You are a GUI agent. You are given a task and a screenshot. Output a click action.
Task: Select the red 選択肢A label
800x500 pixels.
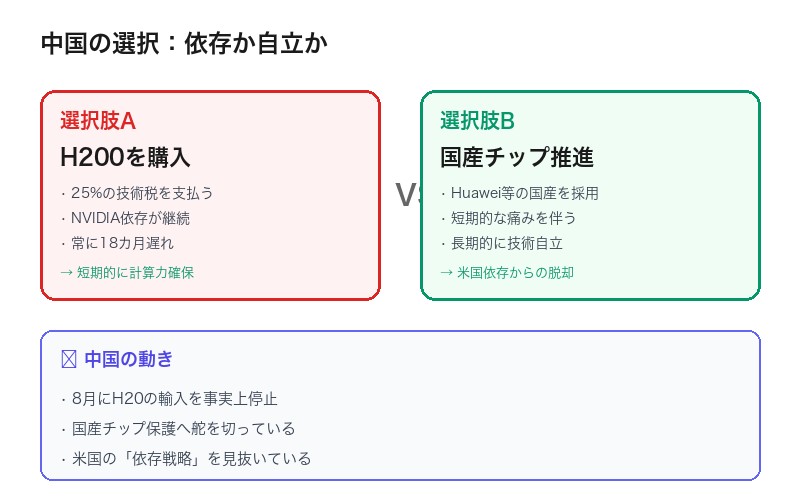98,121
